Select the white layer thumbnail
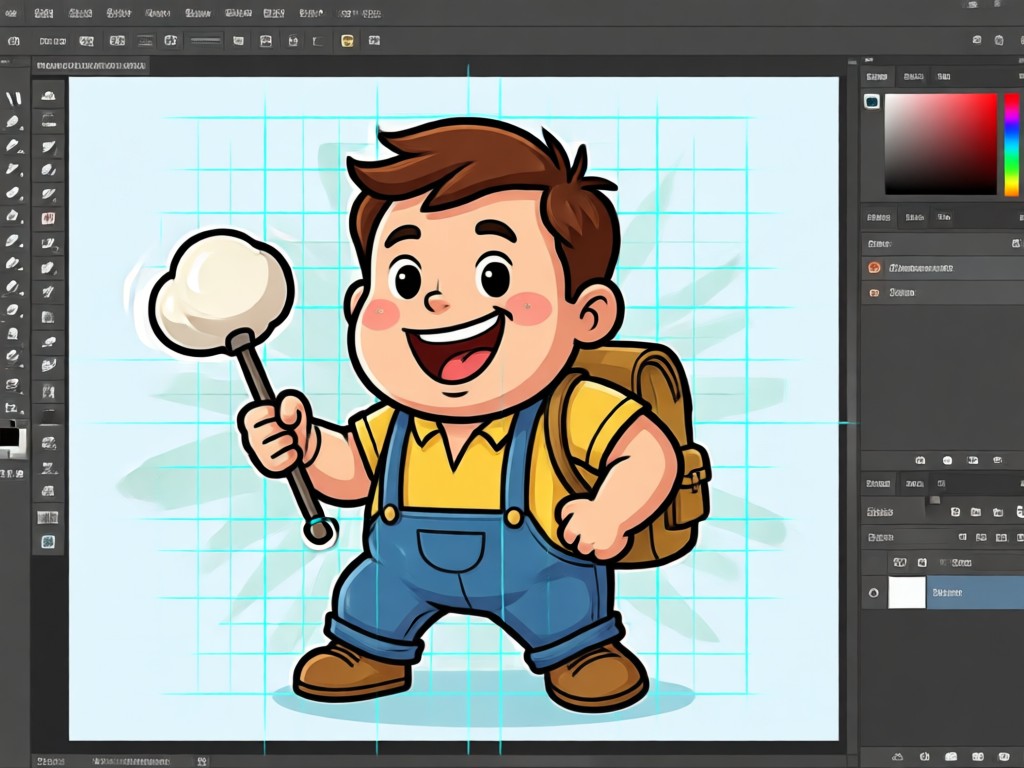The image size is (1024, 768). pos(907,592)
